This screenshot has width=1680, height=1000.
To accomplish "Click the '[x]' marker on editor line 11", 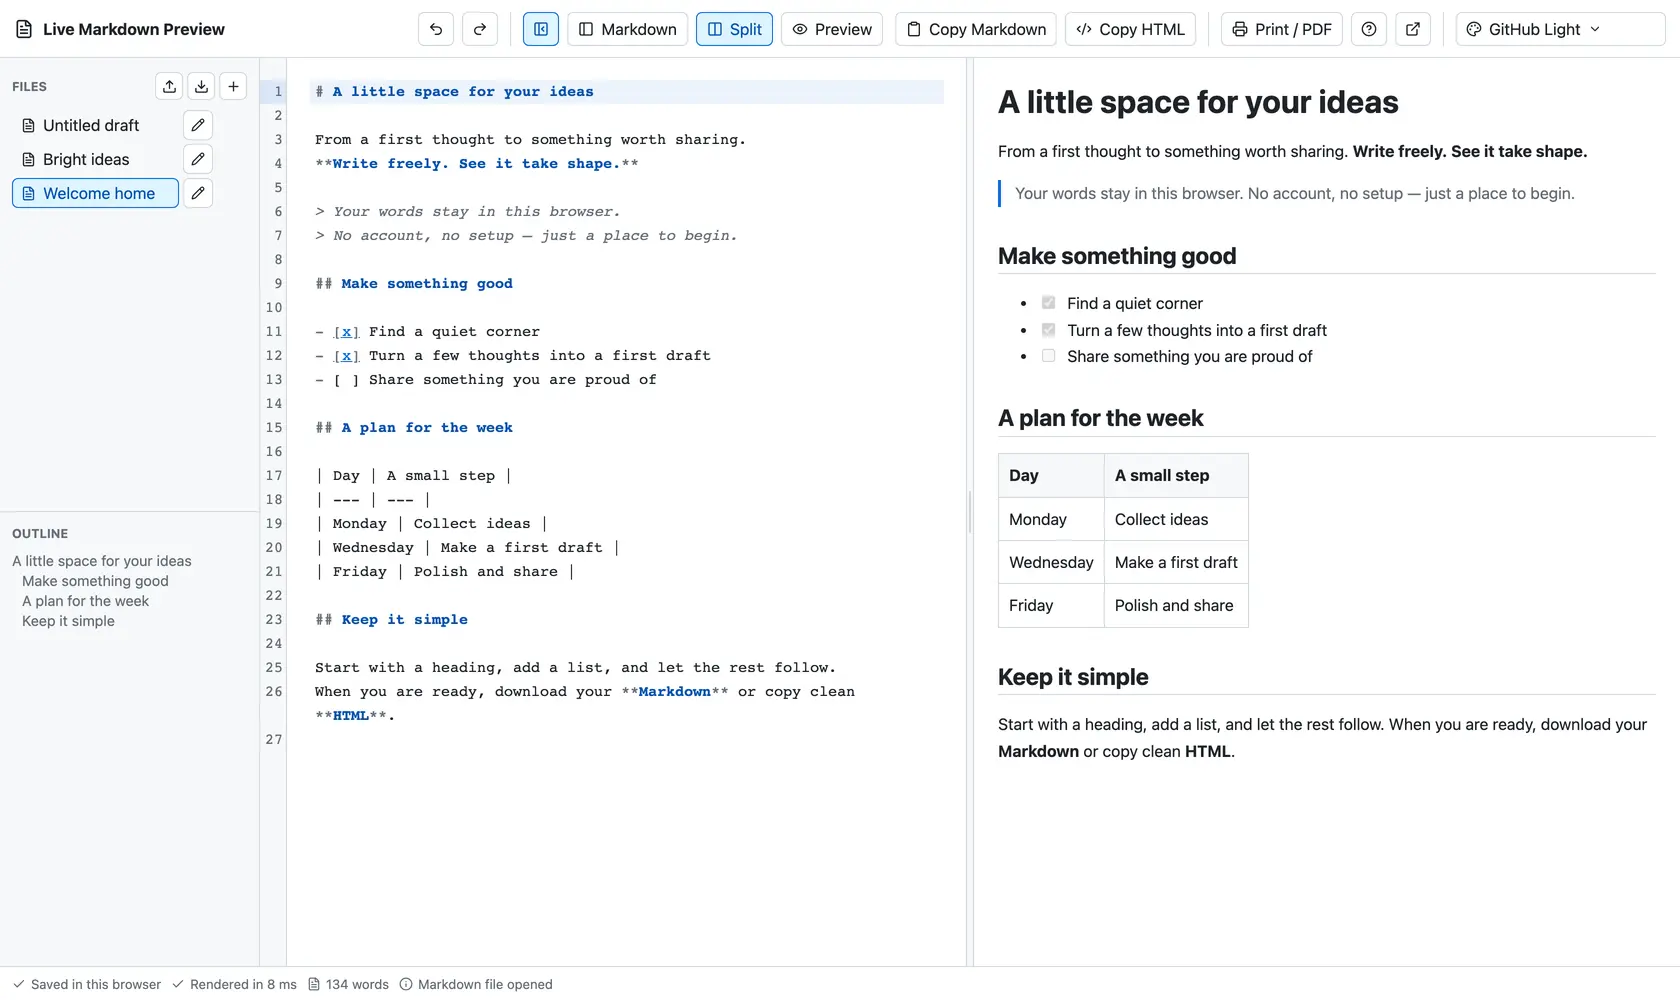I will (346, 331).
